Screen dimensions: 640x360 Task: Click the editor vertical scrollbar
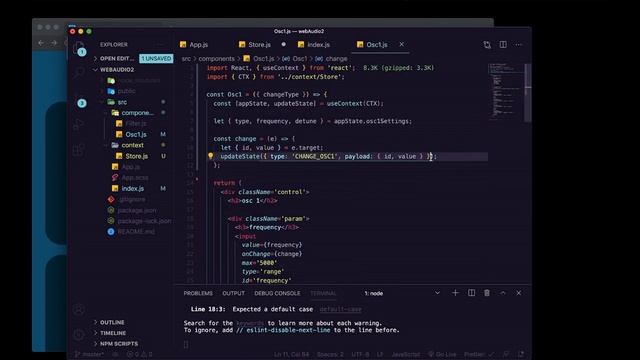tap(528, 93)
